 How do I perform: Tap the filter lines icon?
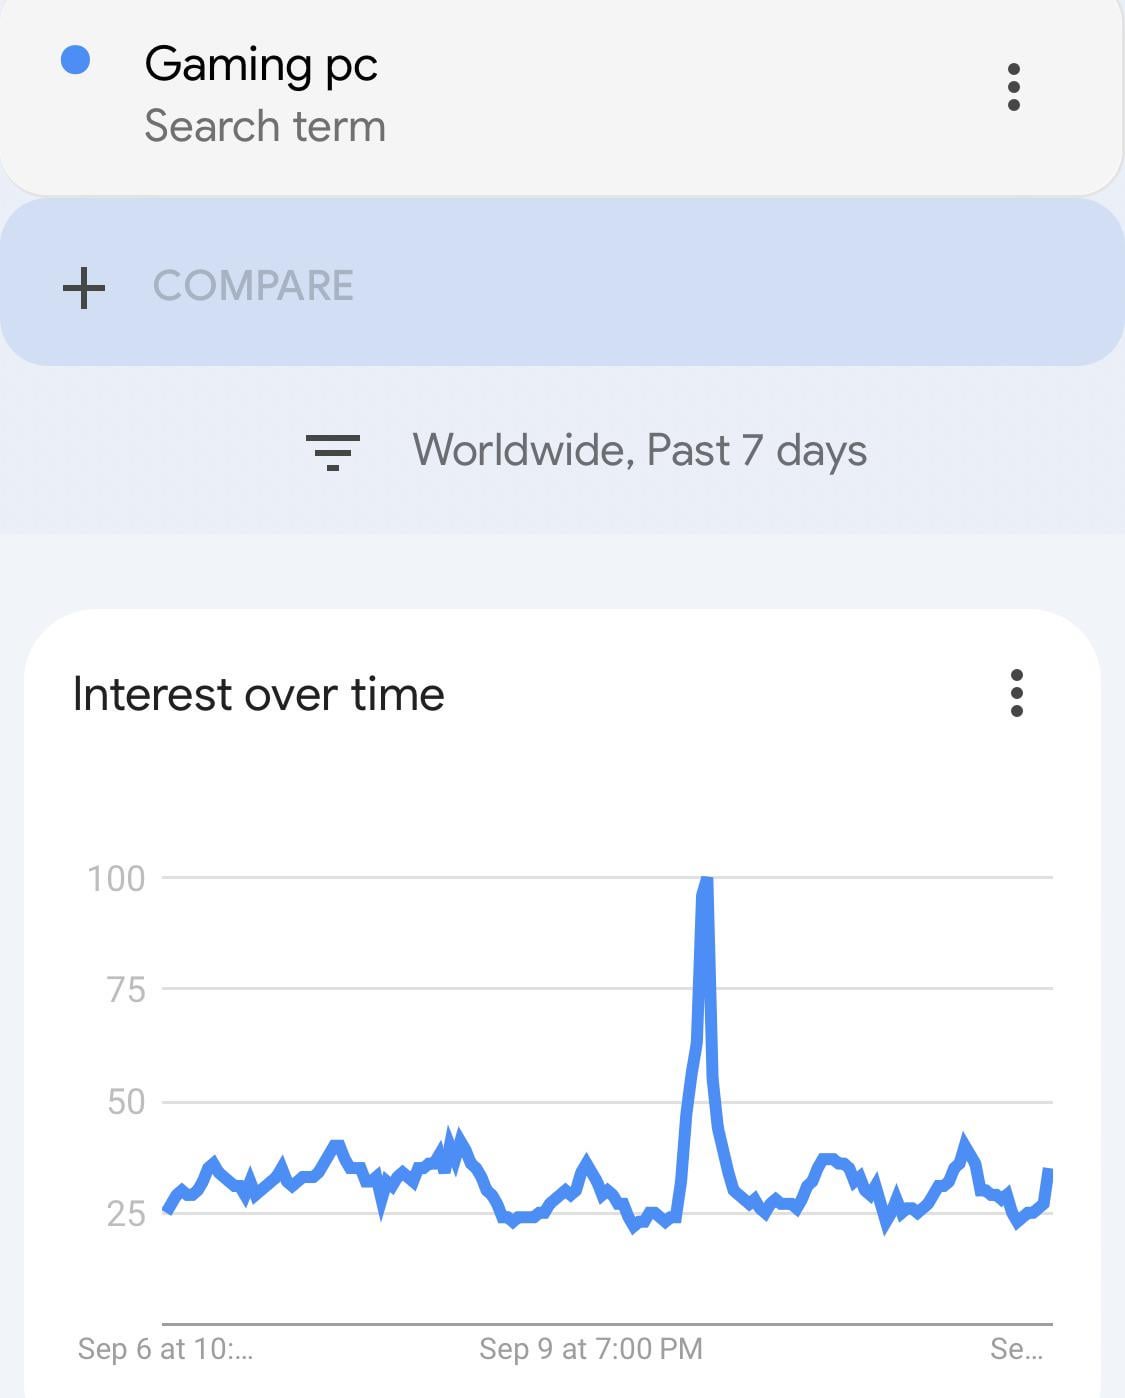(333, 452)
